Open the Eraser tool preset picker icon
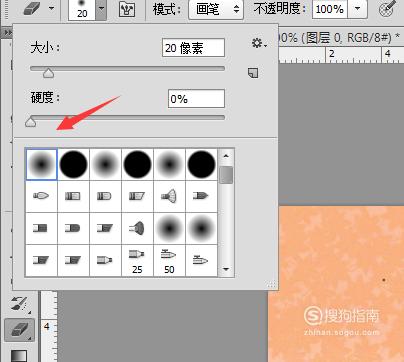 click(33, 9)
